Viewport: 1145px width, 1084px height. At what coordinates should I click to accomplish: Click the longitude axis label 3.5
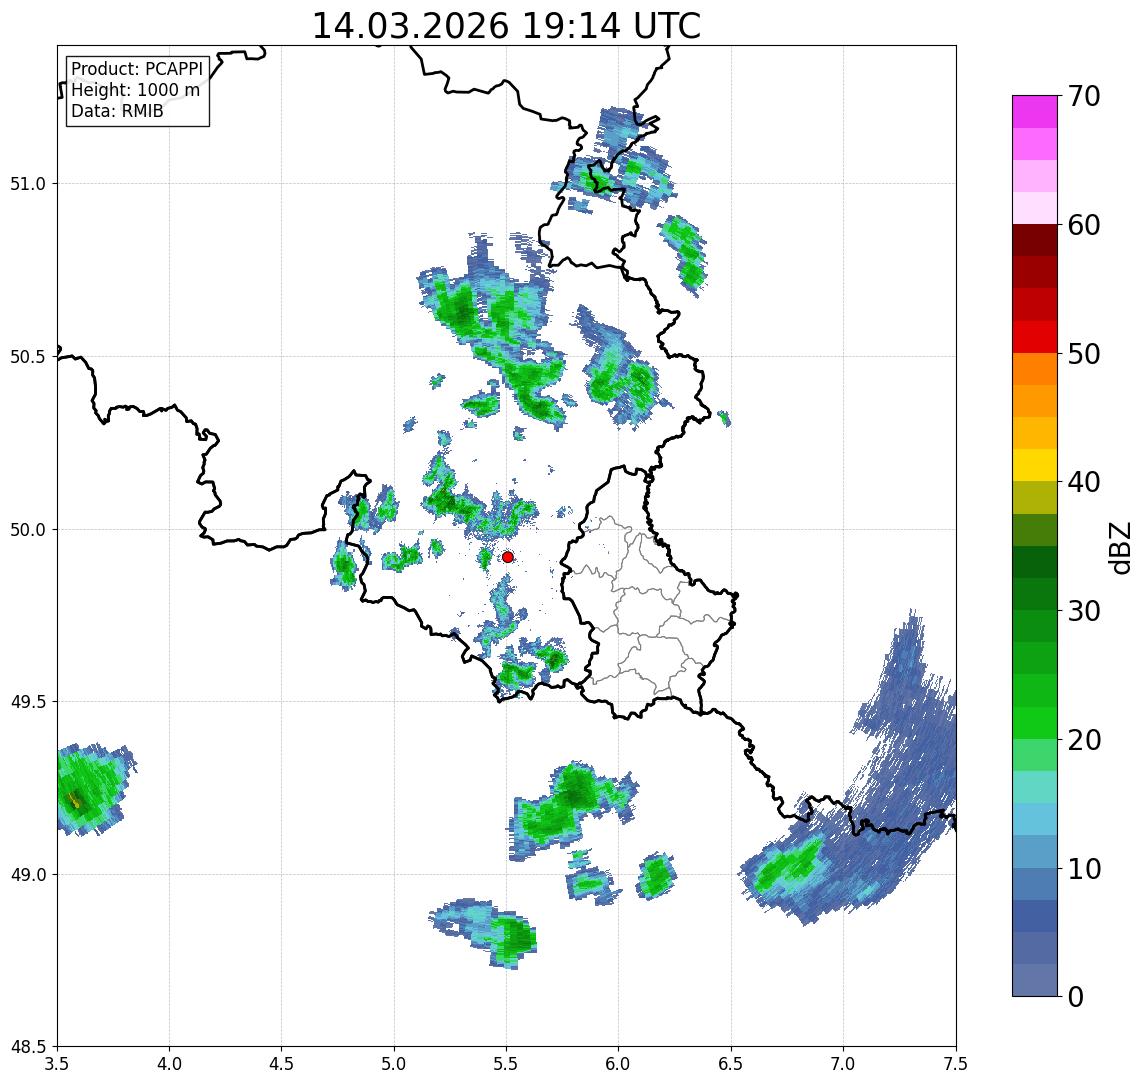(58, 1063)
